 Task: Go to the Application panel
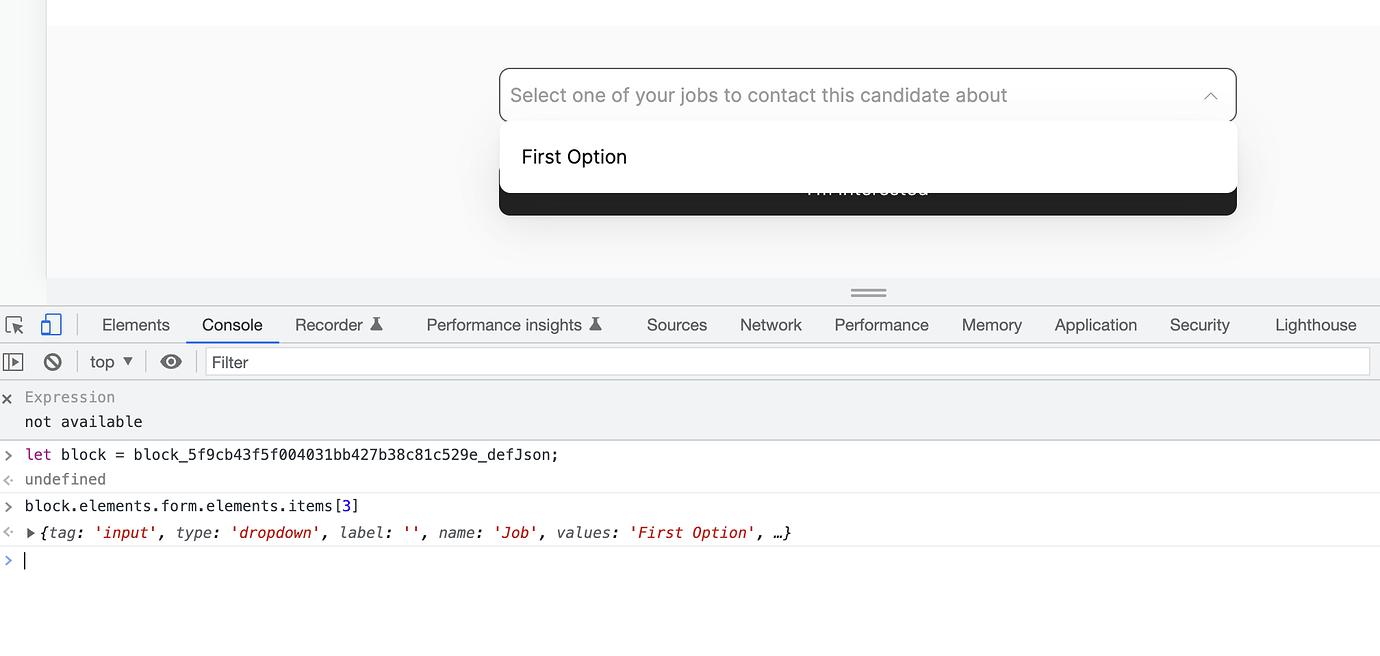(1095, 324)
